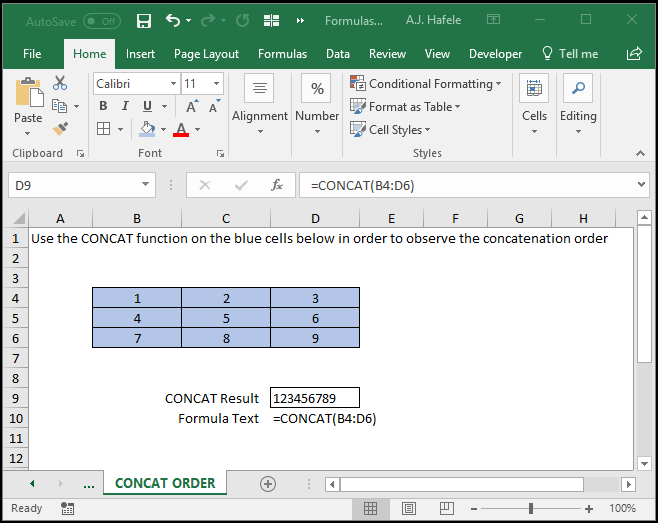Image resolution: width=658 pixels, height=523 pixels.
Task: Click the Cut scissors icon
Action: 60,83
